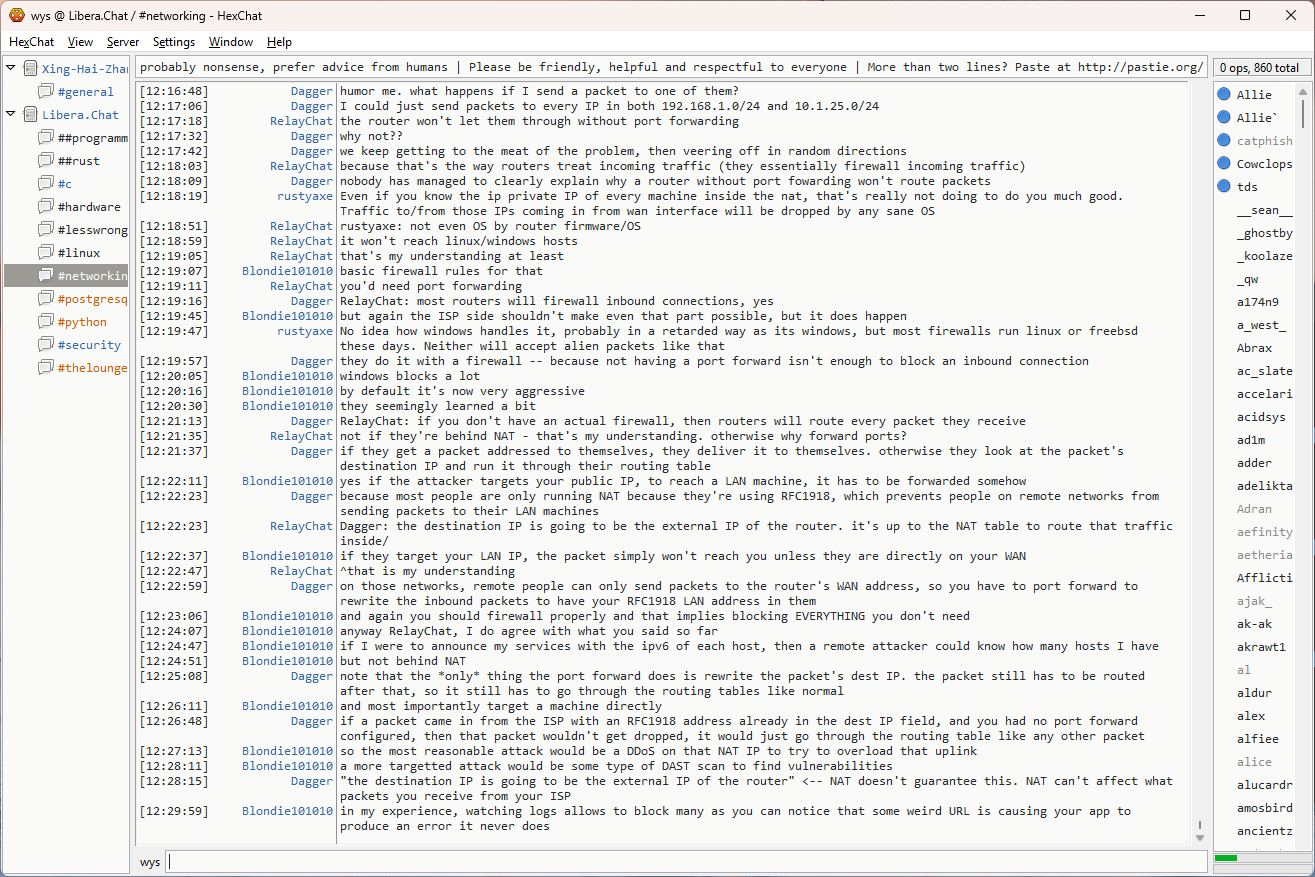Click the '0 ops, 860 total' user count

[1259, 68]
